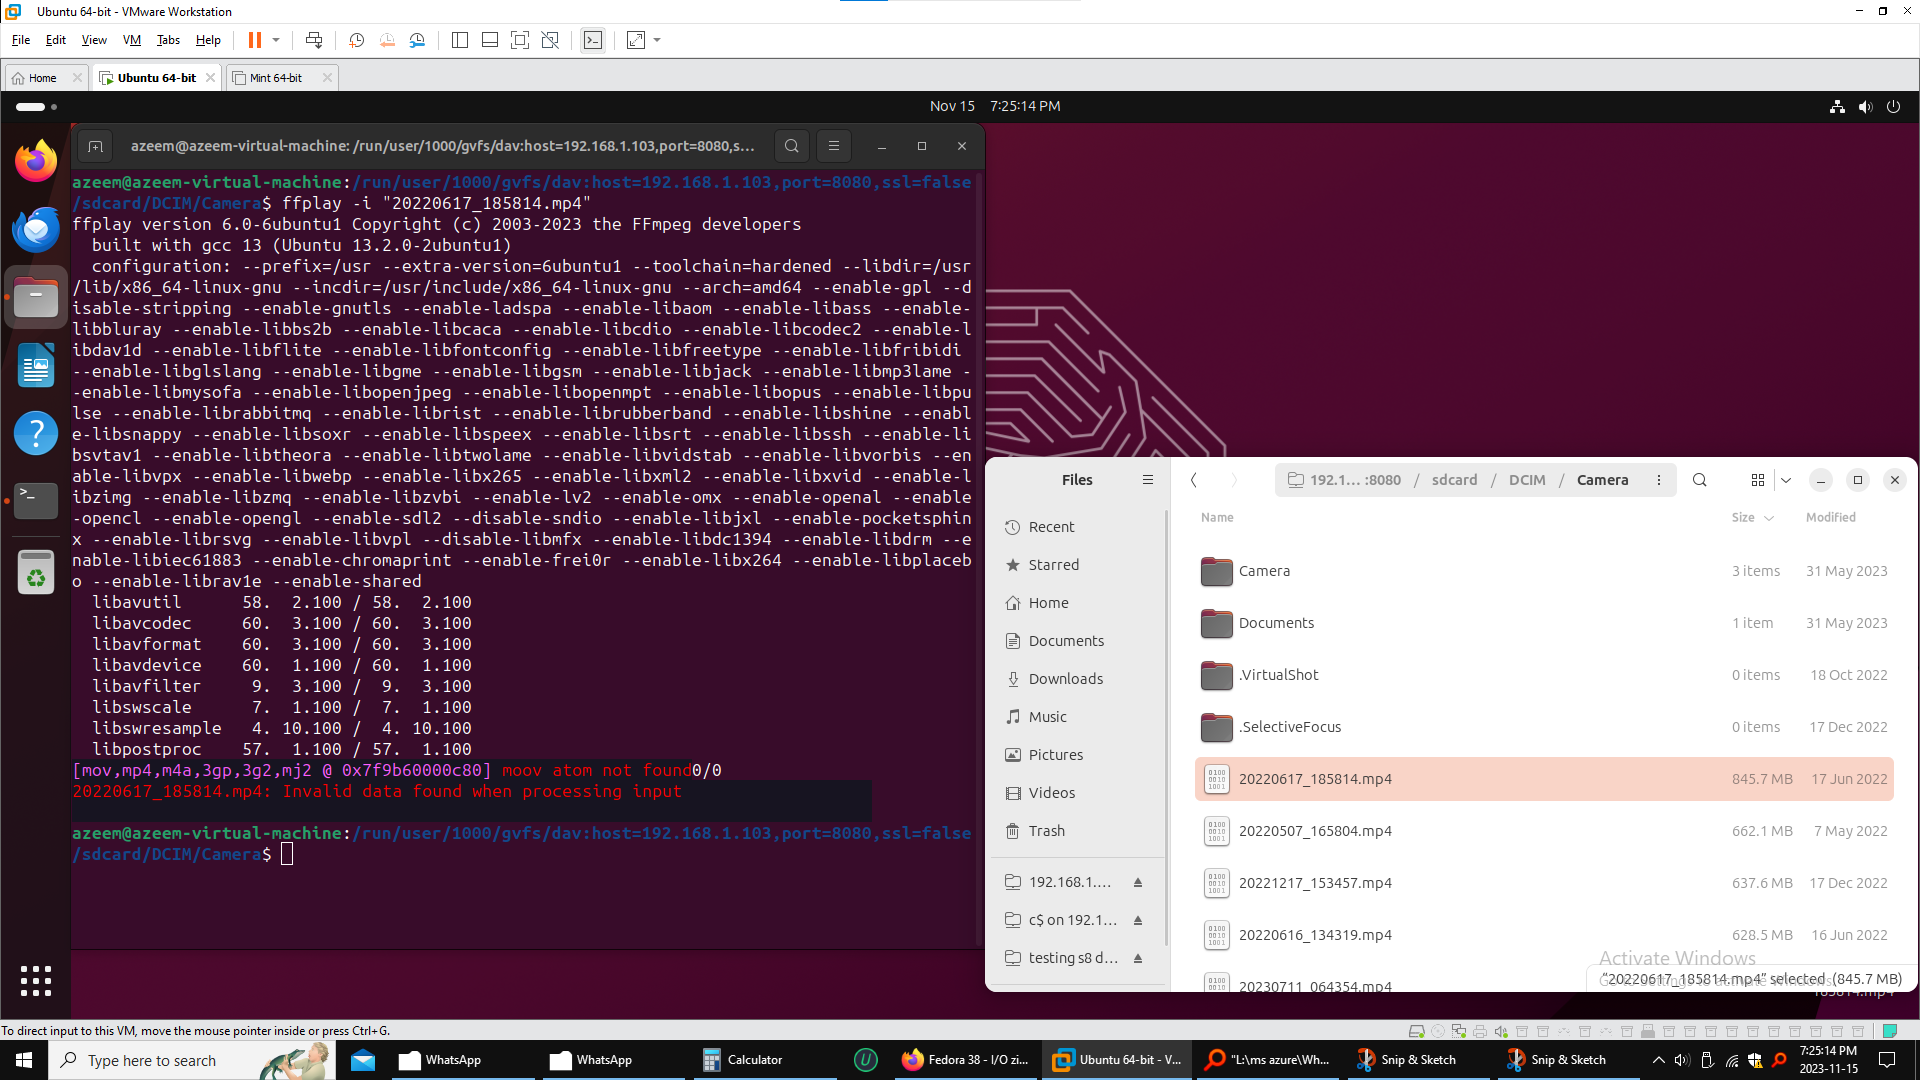Launch Thunderbird Mail from the dock

[x=36, y=230]
